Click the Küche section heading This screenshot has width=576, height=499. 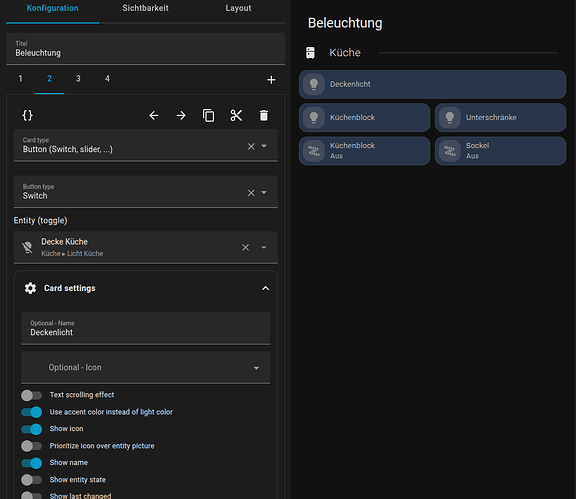pyautogui.click(x=345, y=53)
